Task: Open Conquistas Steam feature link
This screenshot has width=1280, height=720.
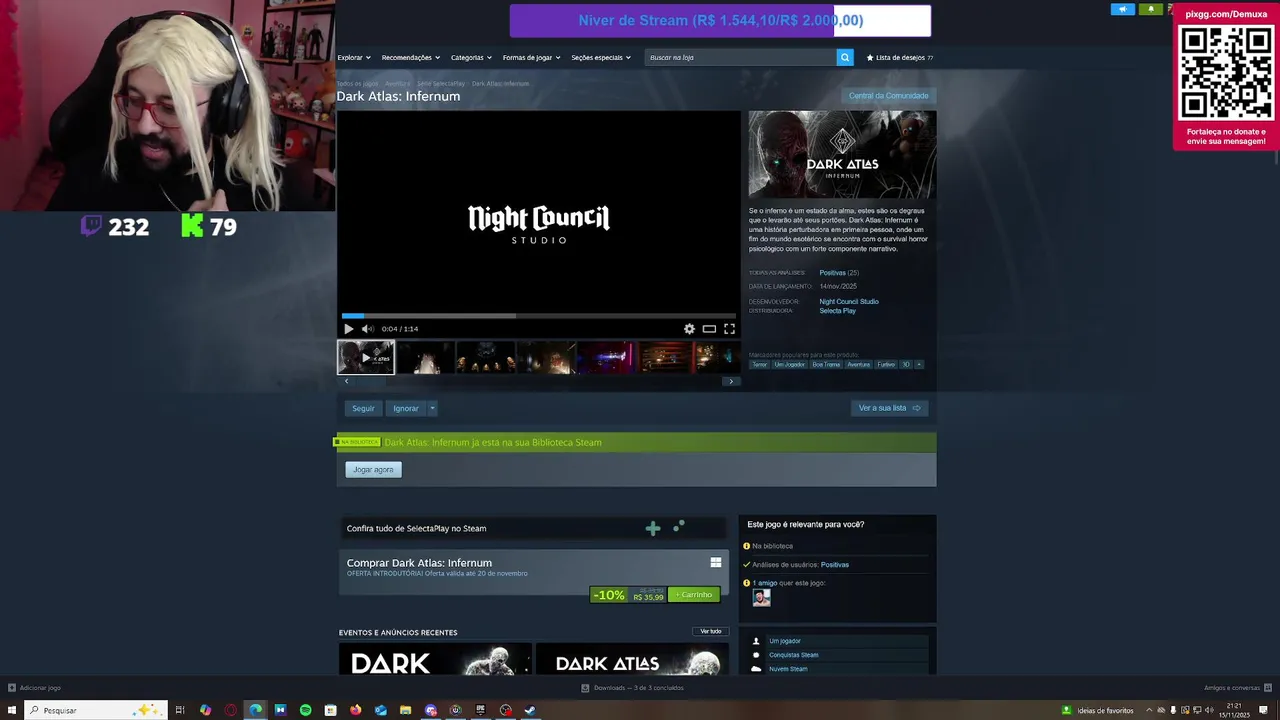Action: 794,655
